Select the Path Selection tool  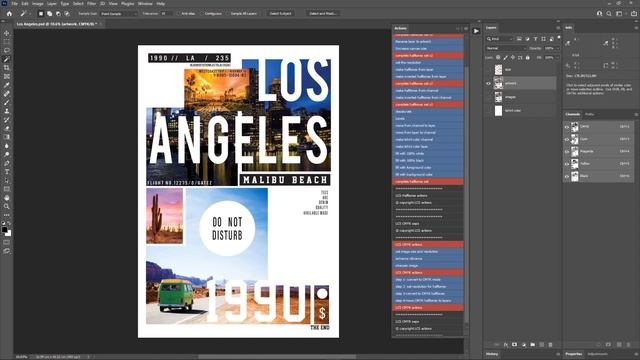[x=7, y=180]
